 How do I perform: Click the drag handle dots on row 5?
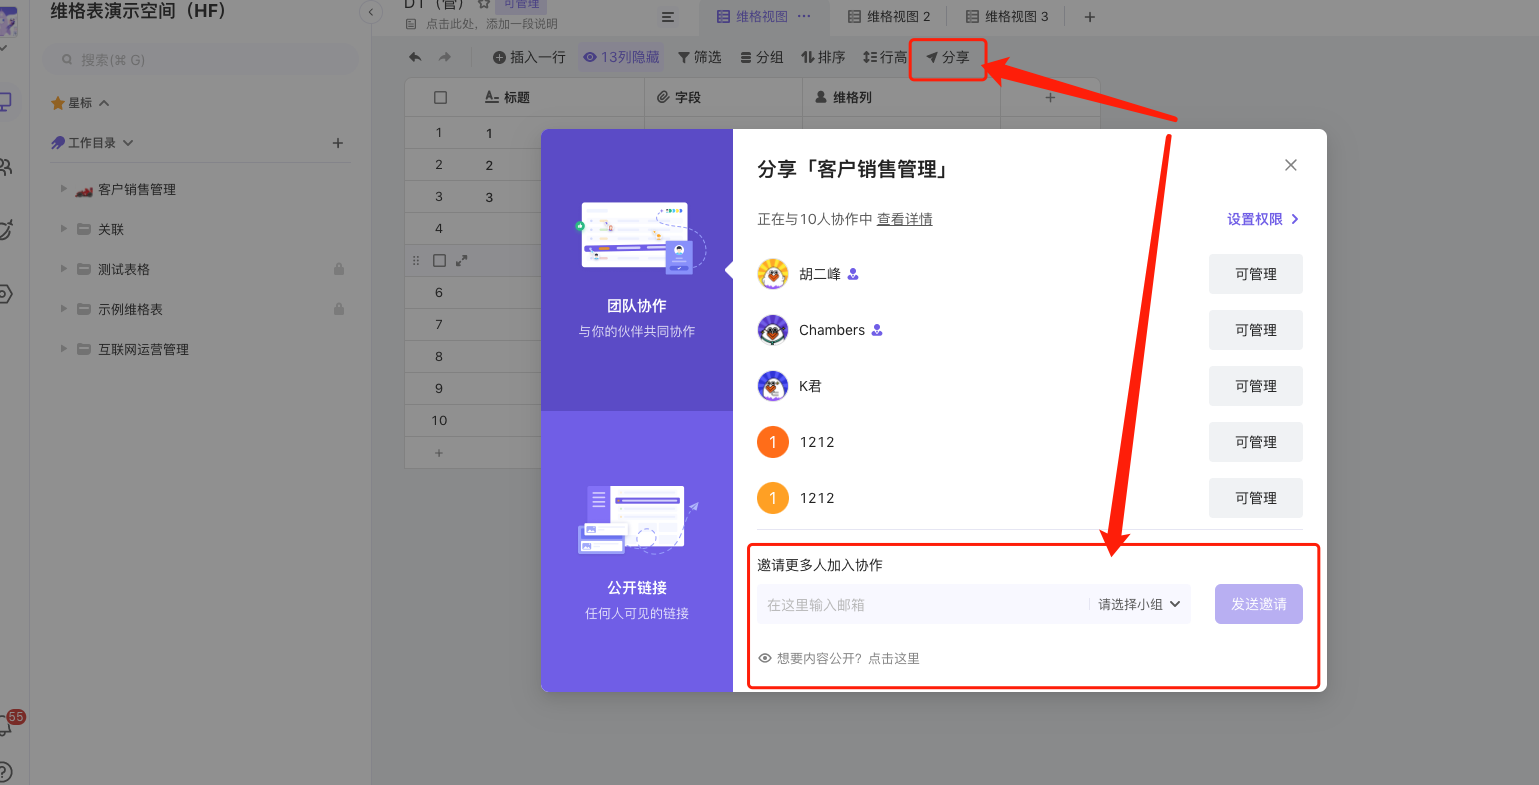coord(416,260)
